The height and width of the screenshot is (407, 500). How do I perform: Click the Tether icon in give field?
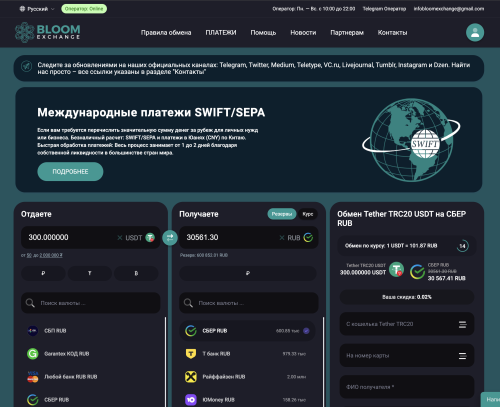tap(150, 237)
